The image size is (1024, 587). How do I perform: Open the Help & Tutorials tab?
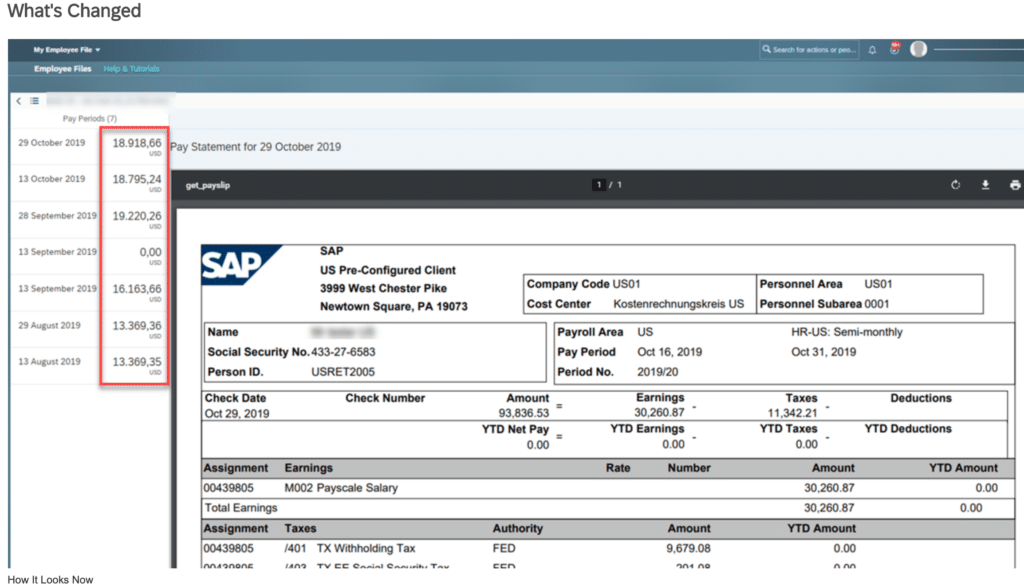[130, 69]
